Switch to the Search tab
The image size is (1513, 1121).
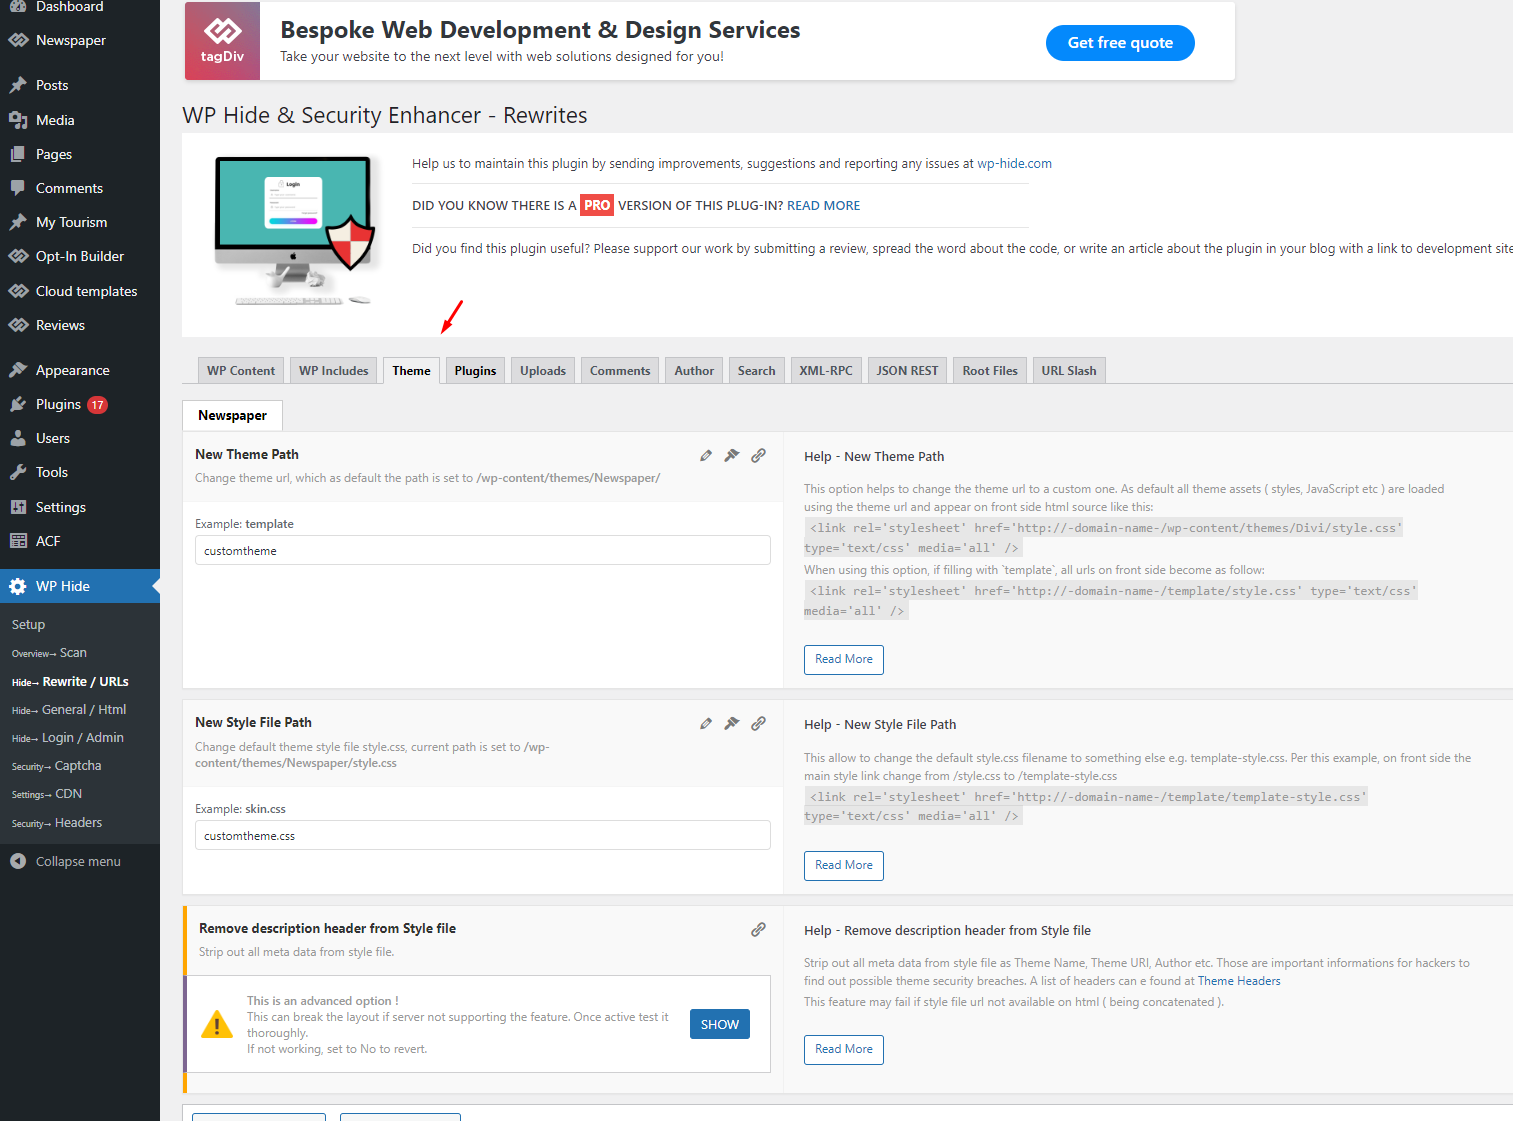tap(756, 370)
